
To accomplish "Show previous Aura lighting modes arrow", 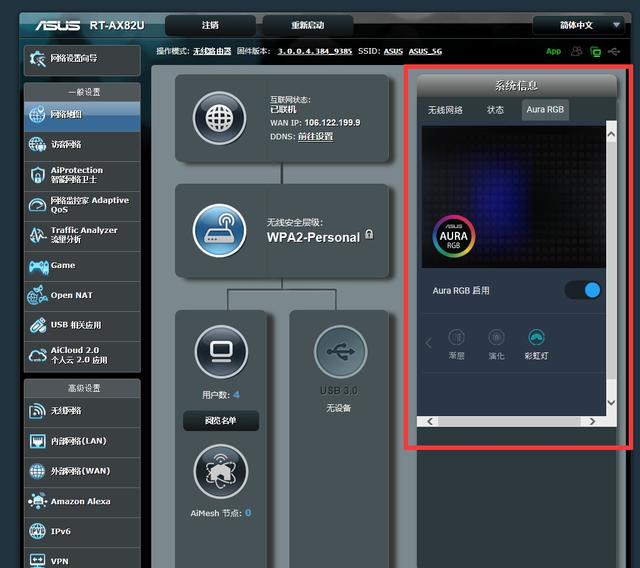I will coord(429,343).
